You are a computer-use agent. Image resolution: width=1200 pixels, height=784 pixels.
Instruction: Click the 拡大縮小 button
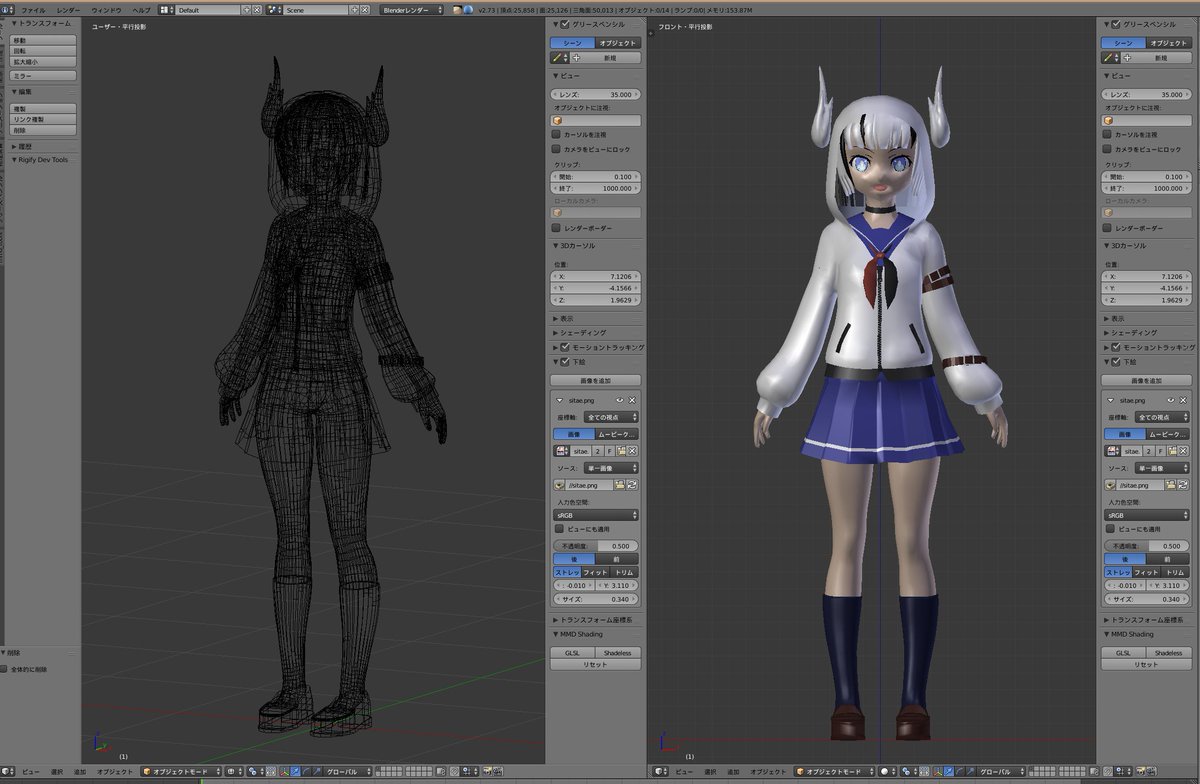coord(43,61)
